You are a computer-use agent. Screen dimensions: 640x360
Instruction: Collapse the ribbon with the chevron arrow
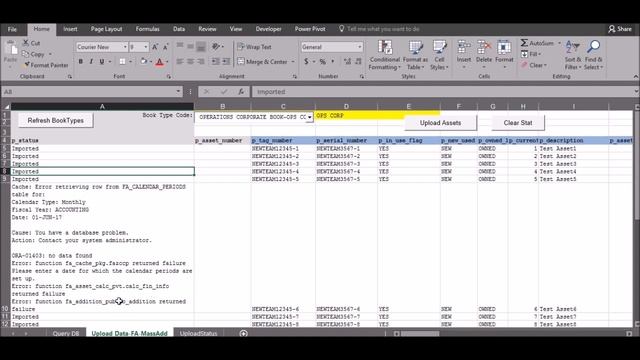(x=636, y=76)
